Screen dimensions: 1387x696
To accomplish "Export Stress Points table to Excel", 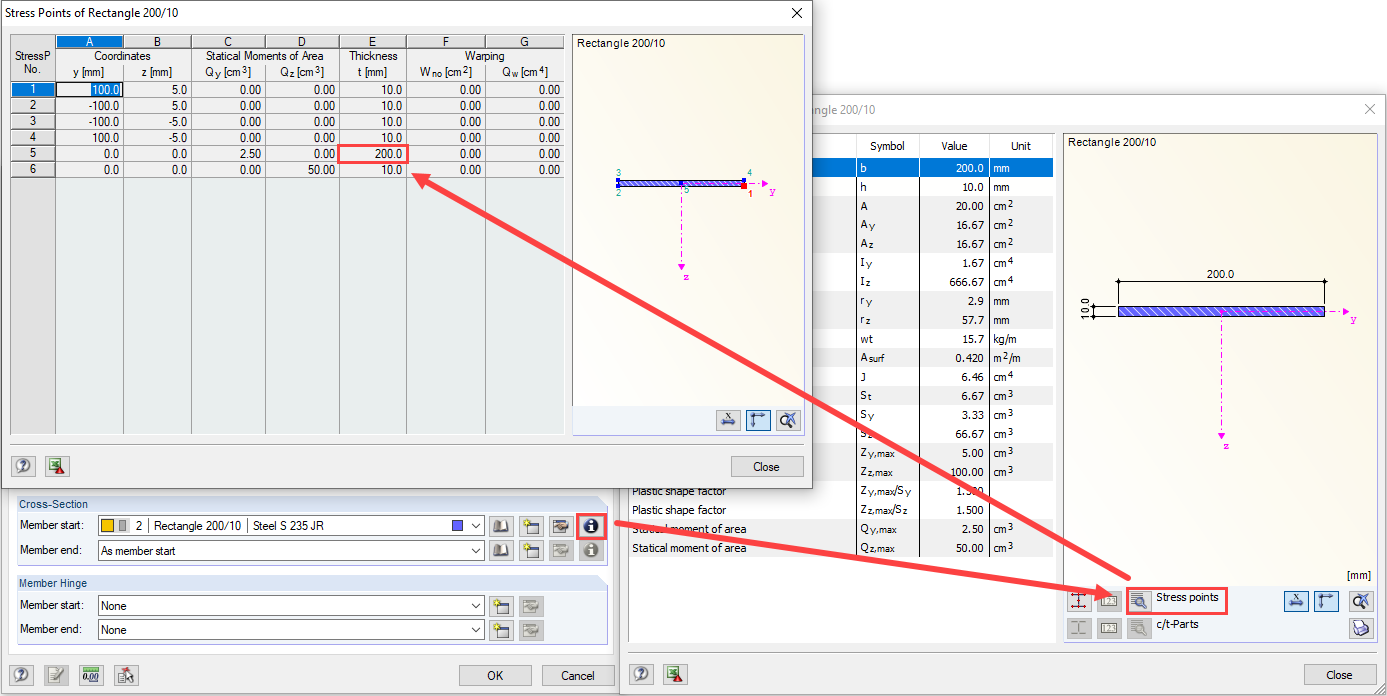I will [x=56, y=466].
